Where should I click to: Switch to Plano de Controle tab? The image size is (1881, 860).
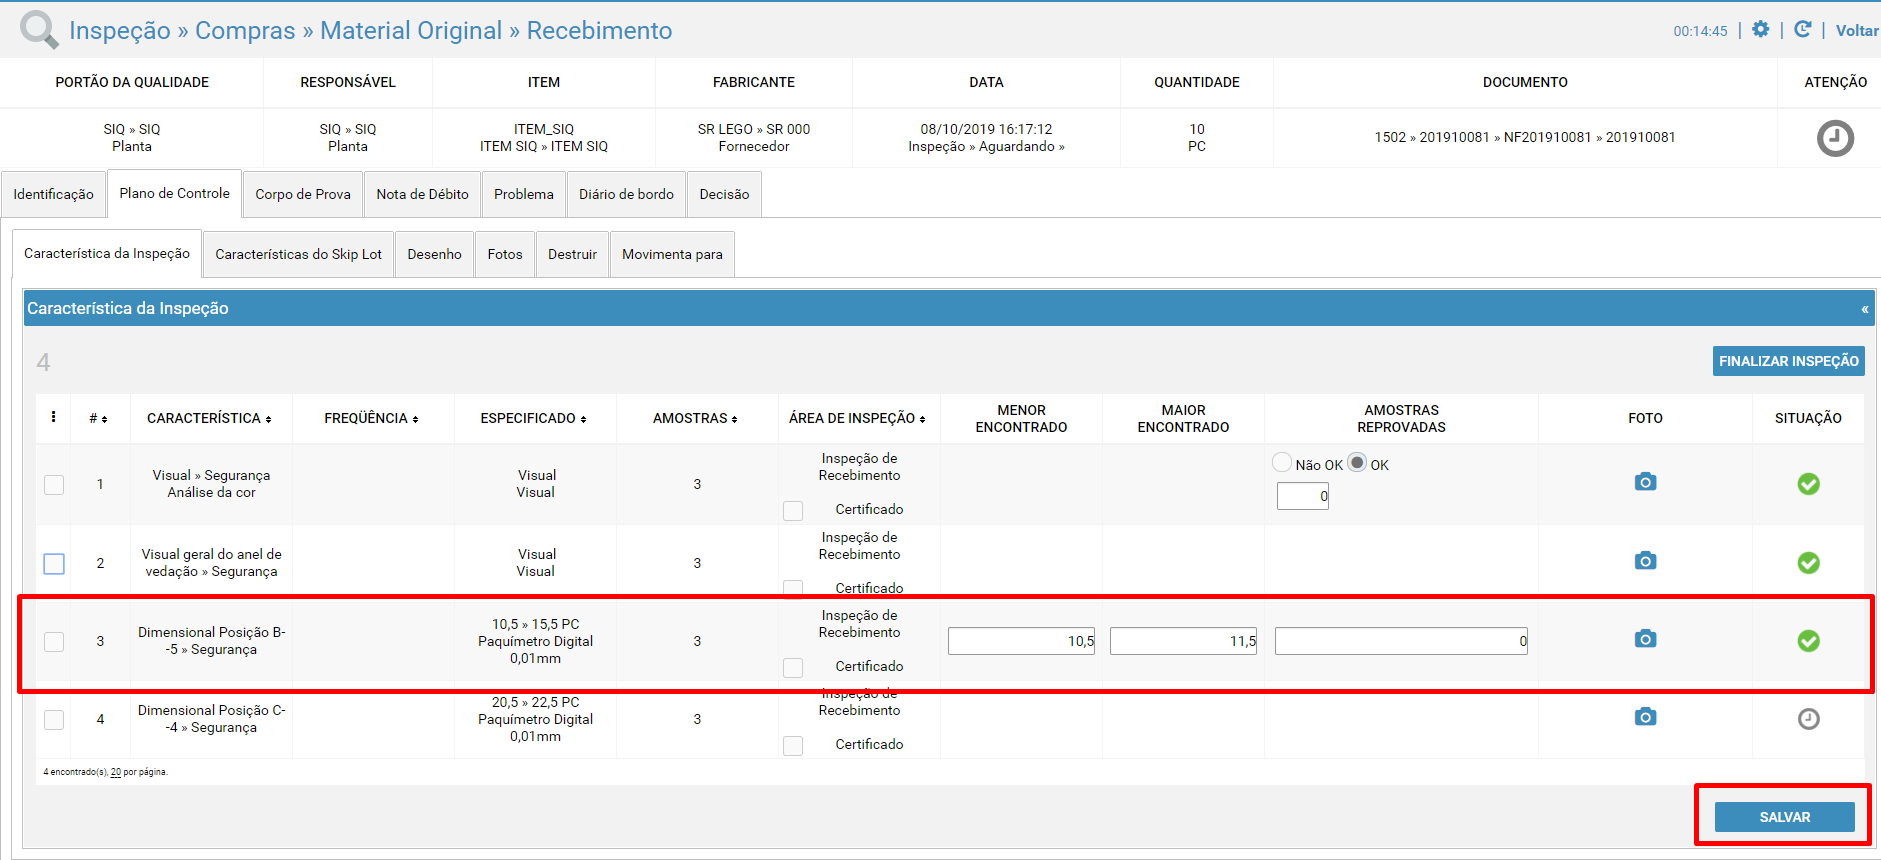174,193
